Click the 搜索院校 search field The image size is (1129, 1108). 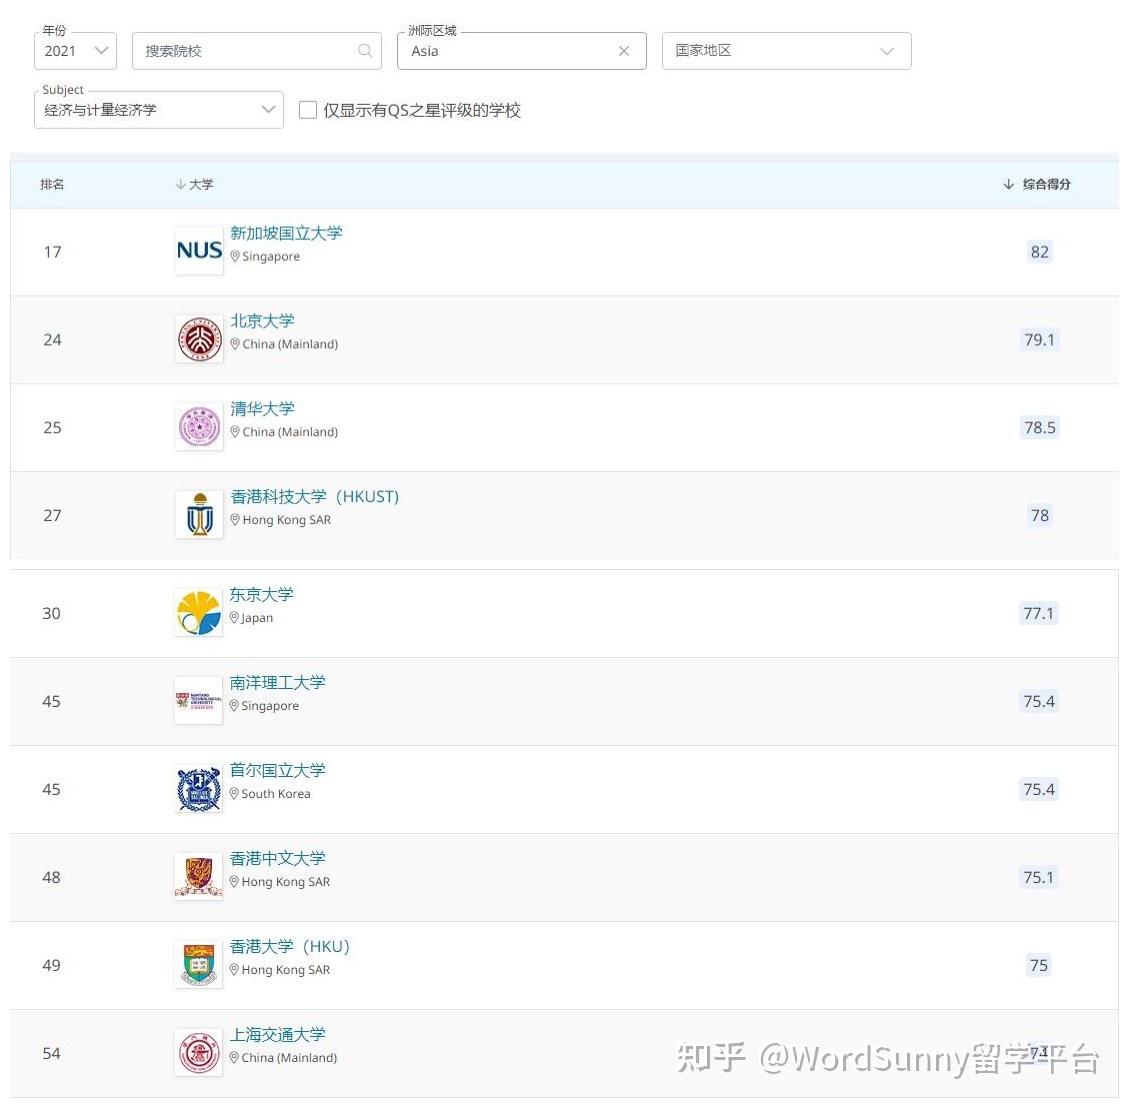(x=257, y=51)
